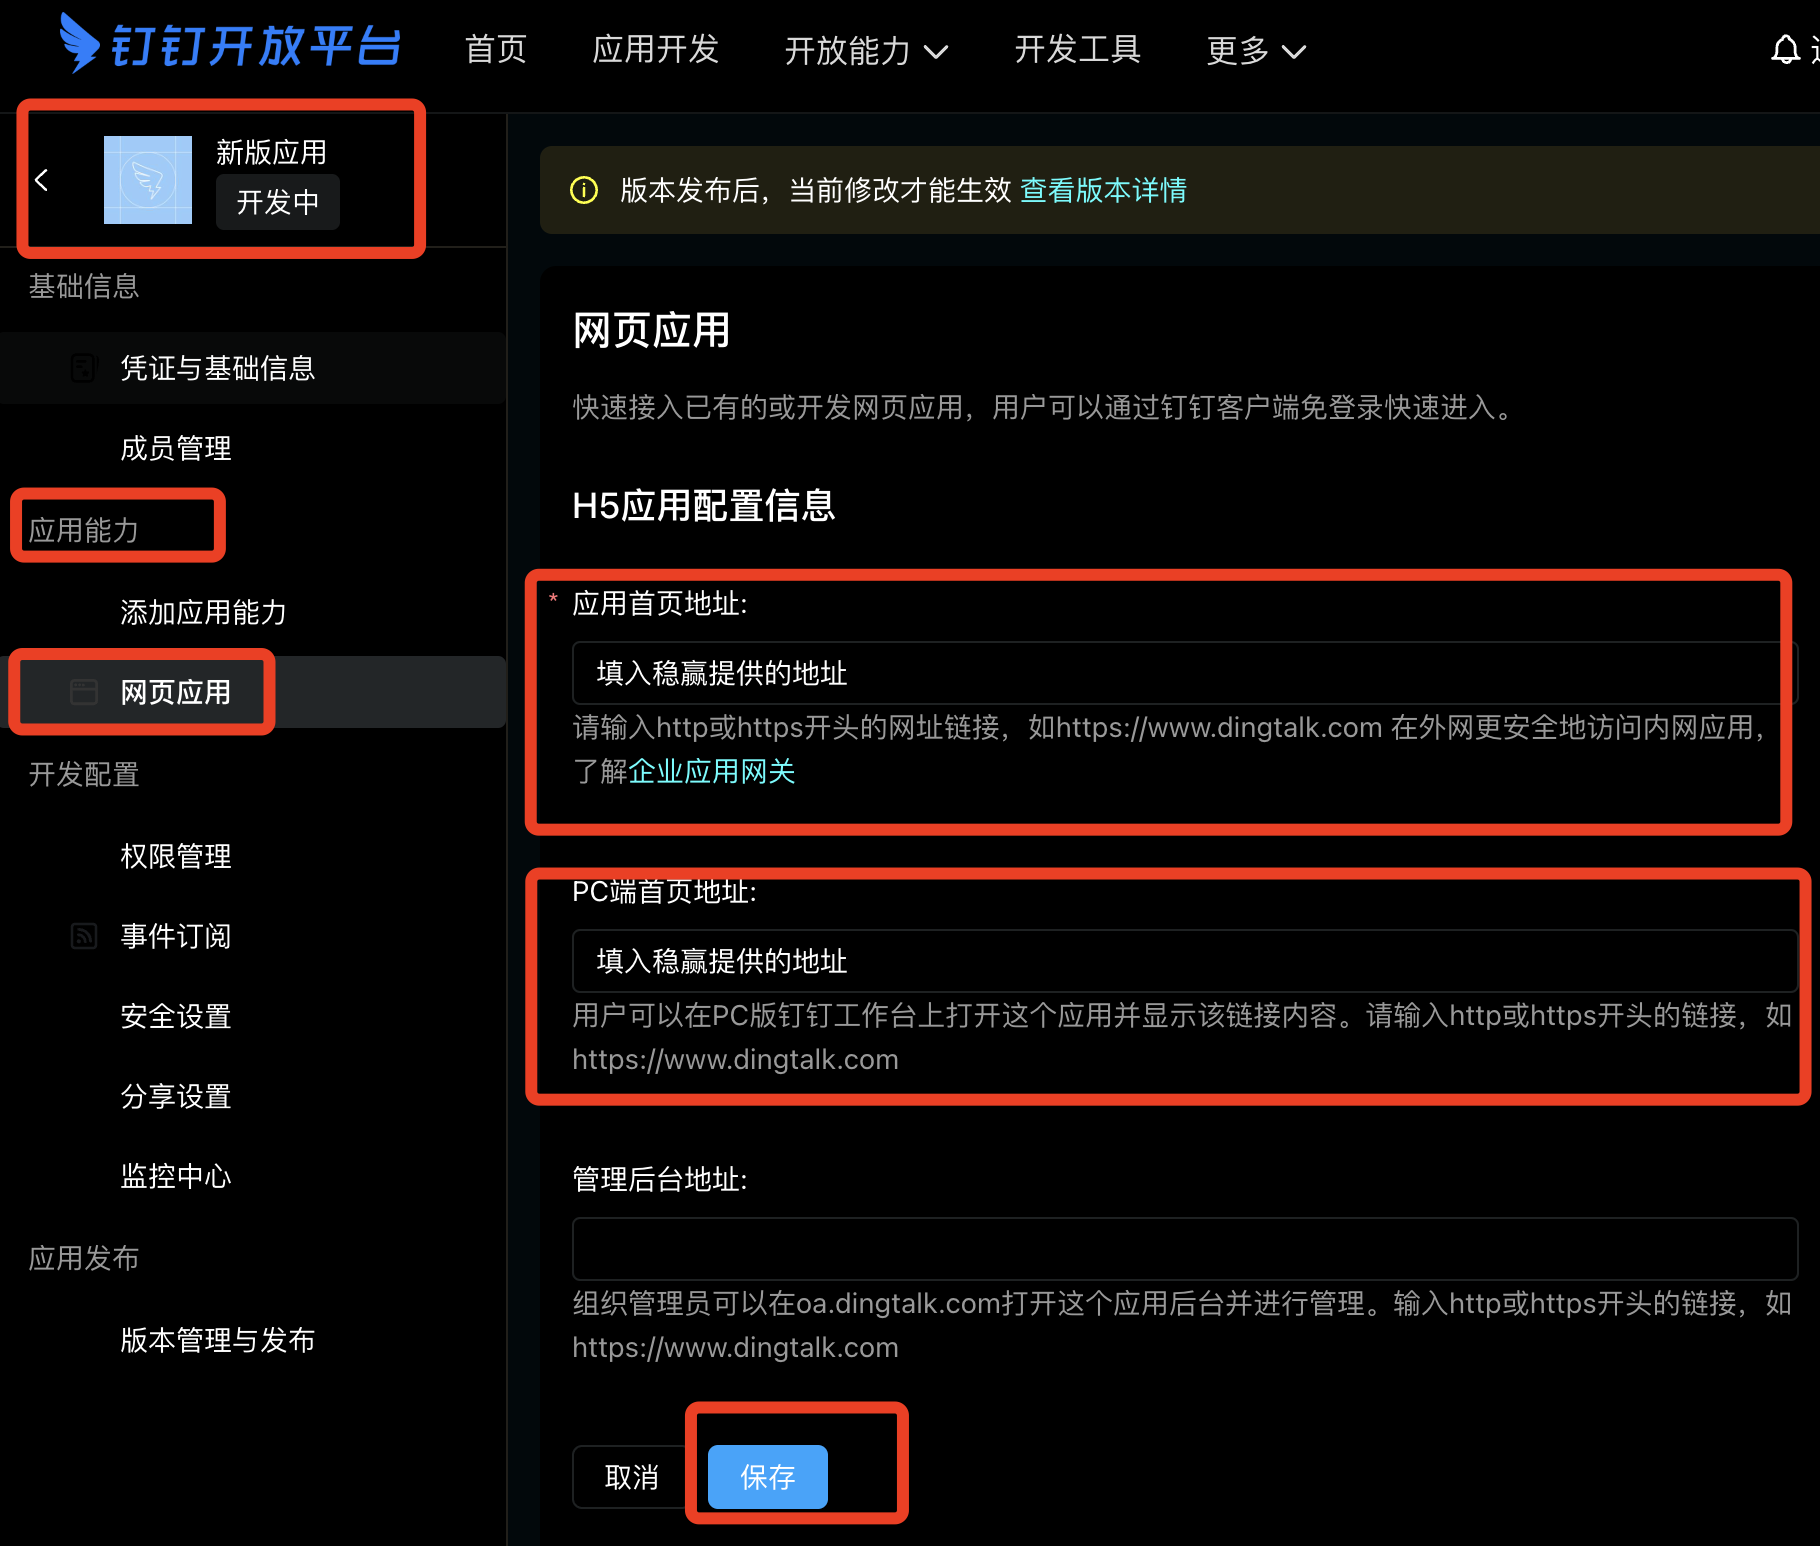Click the 应用能力 section heading

[x=84, y=530]
